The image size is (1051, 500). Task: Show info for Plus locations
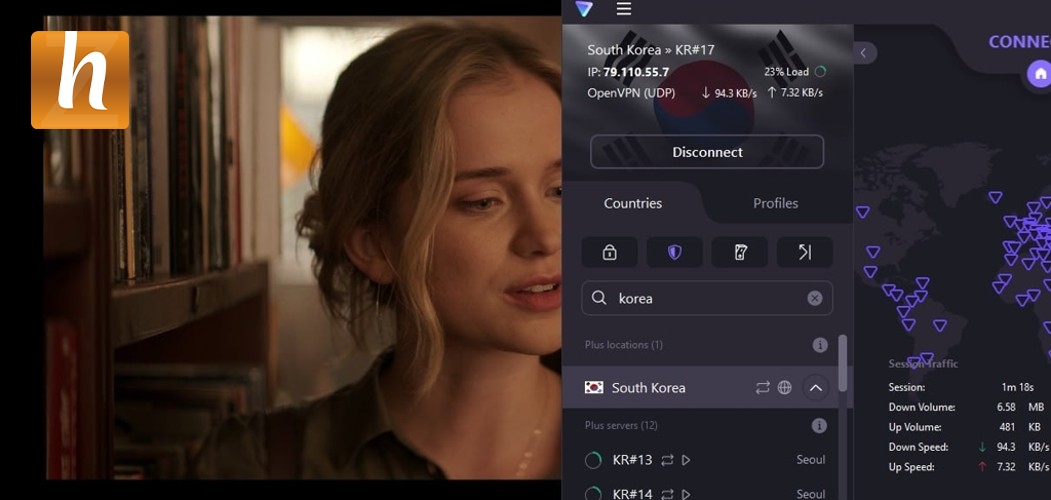[x=820, y=345]
